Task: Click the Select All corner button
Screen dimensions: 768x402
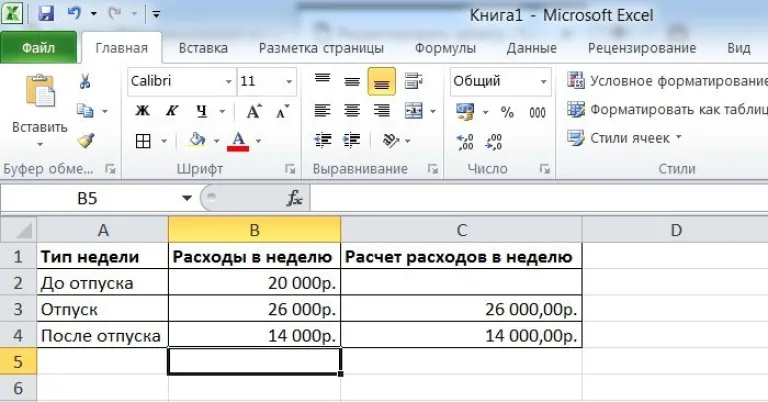Action: point(19,230)
